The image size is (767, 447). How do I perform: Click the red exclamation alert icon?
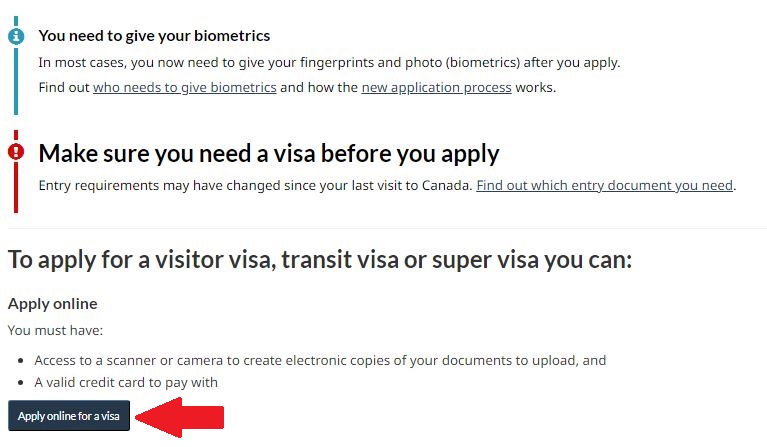(16, 152)
